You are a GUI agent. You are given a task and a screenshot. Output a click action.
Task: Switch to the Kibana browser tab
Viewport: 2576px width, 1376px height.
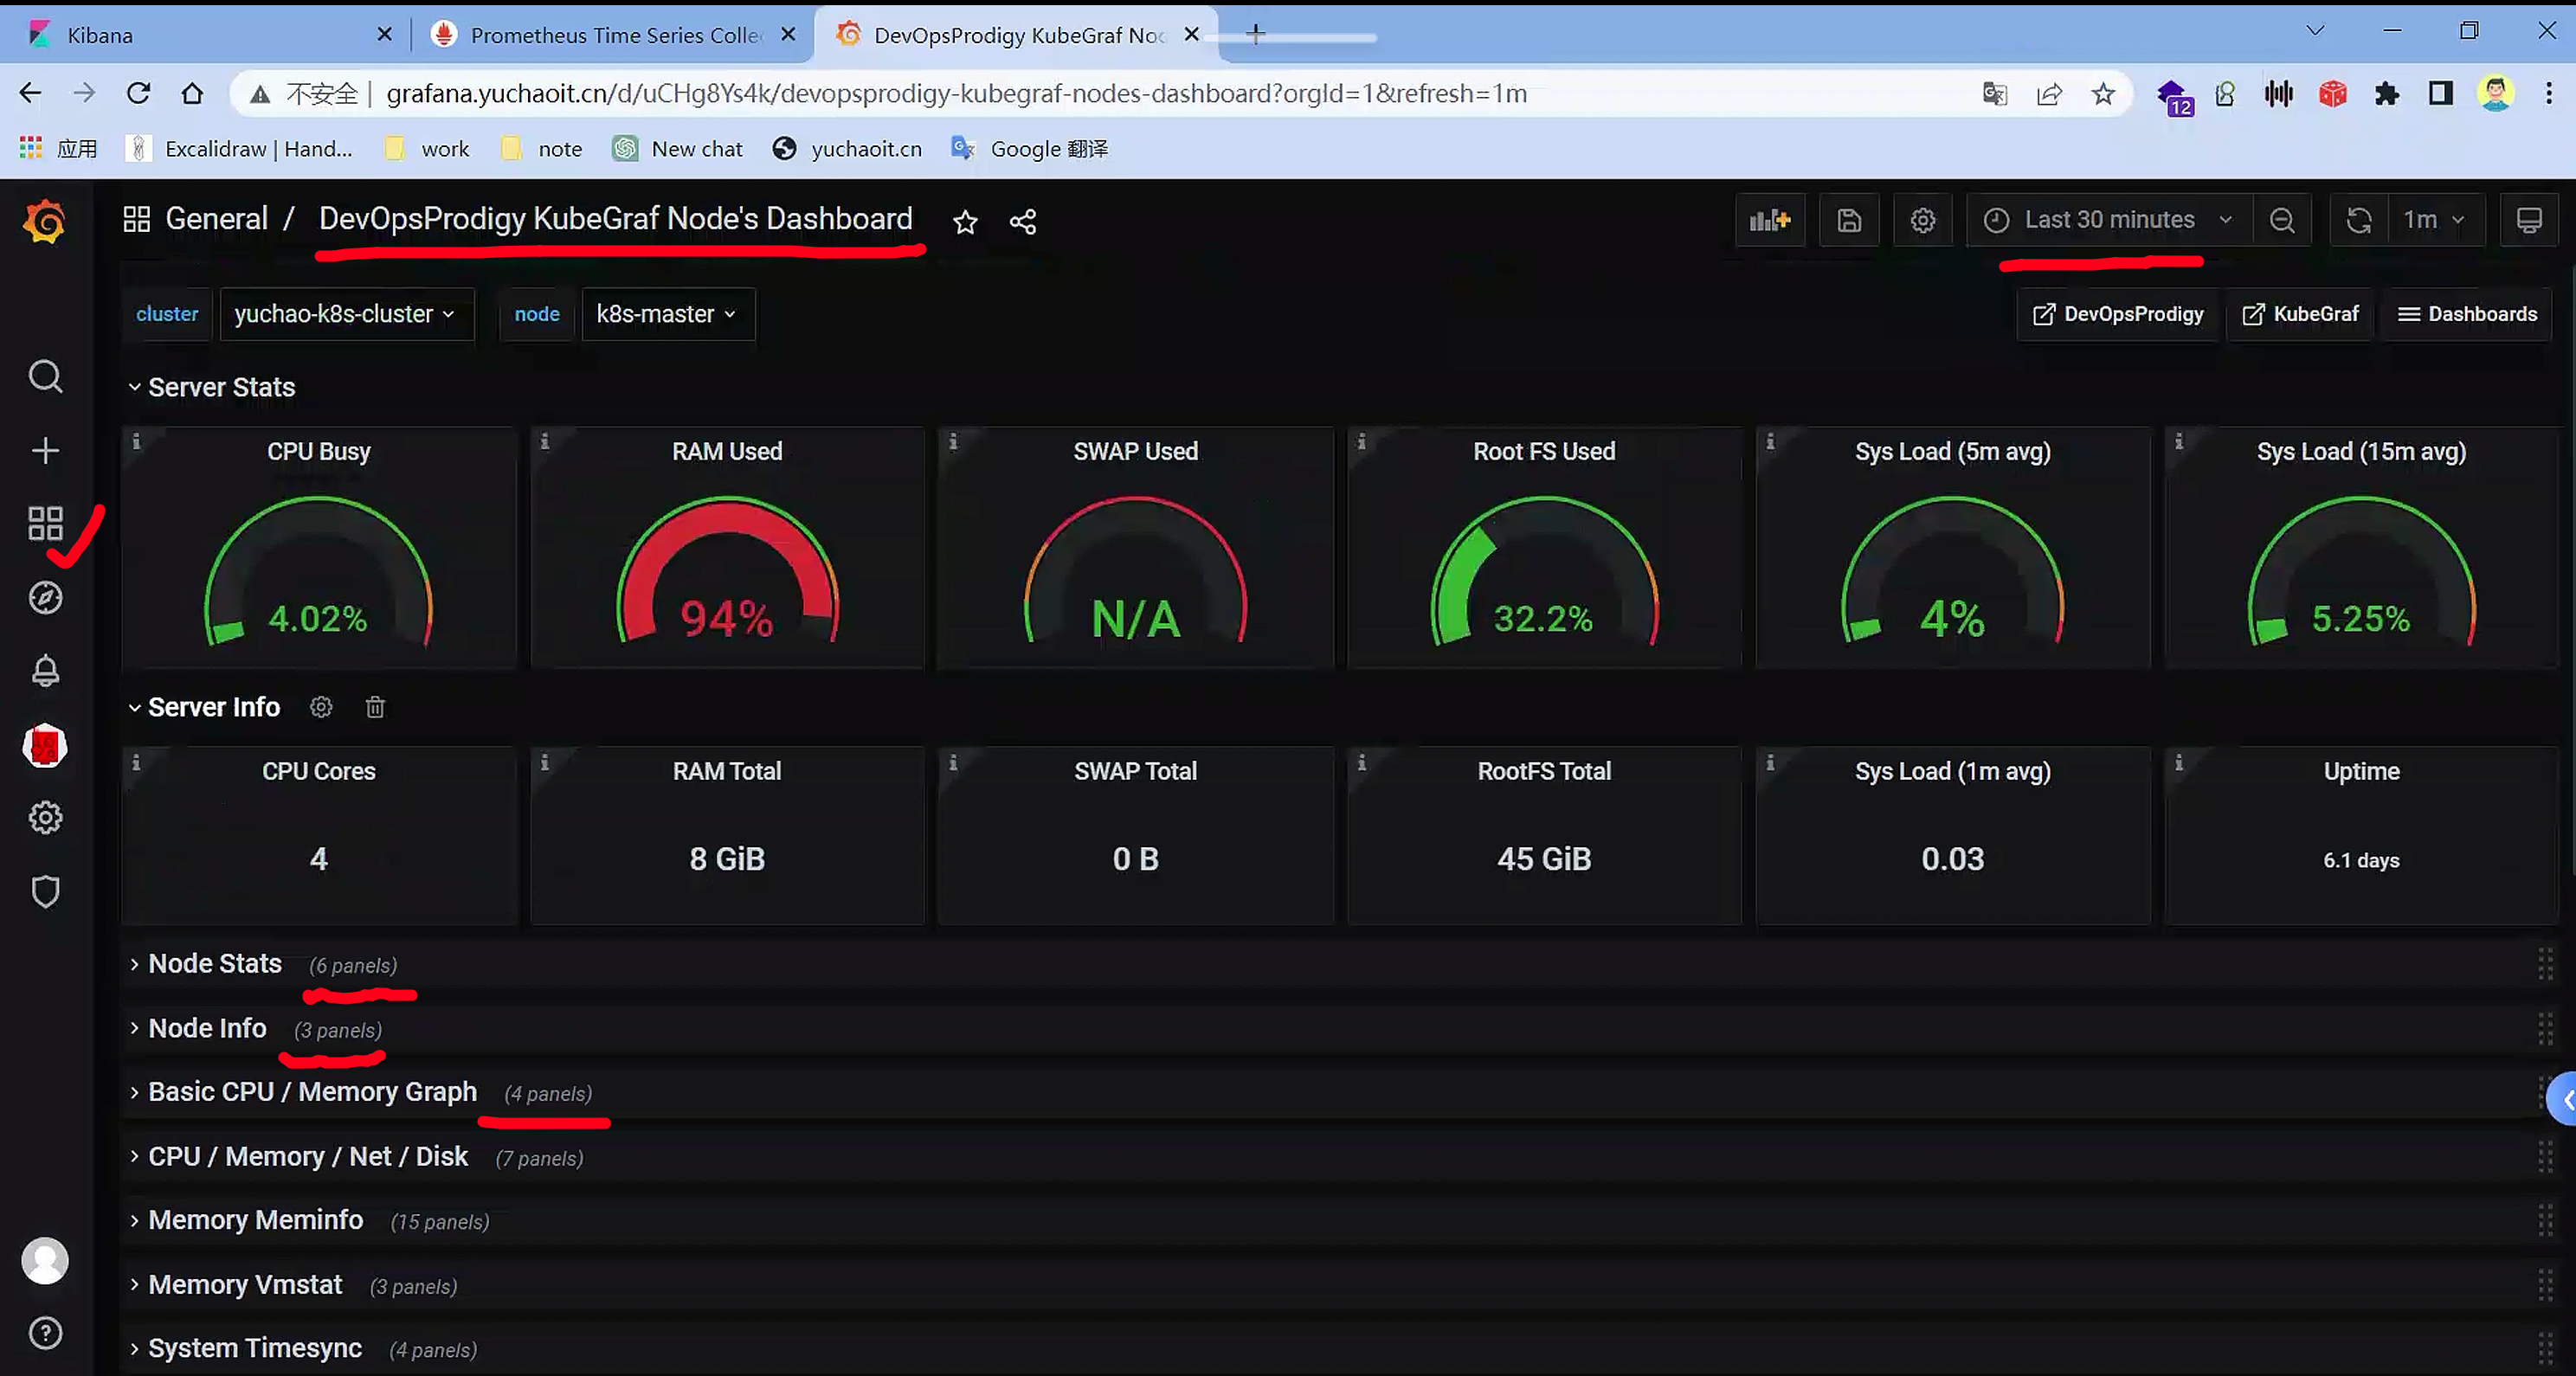tap(100, 35)
